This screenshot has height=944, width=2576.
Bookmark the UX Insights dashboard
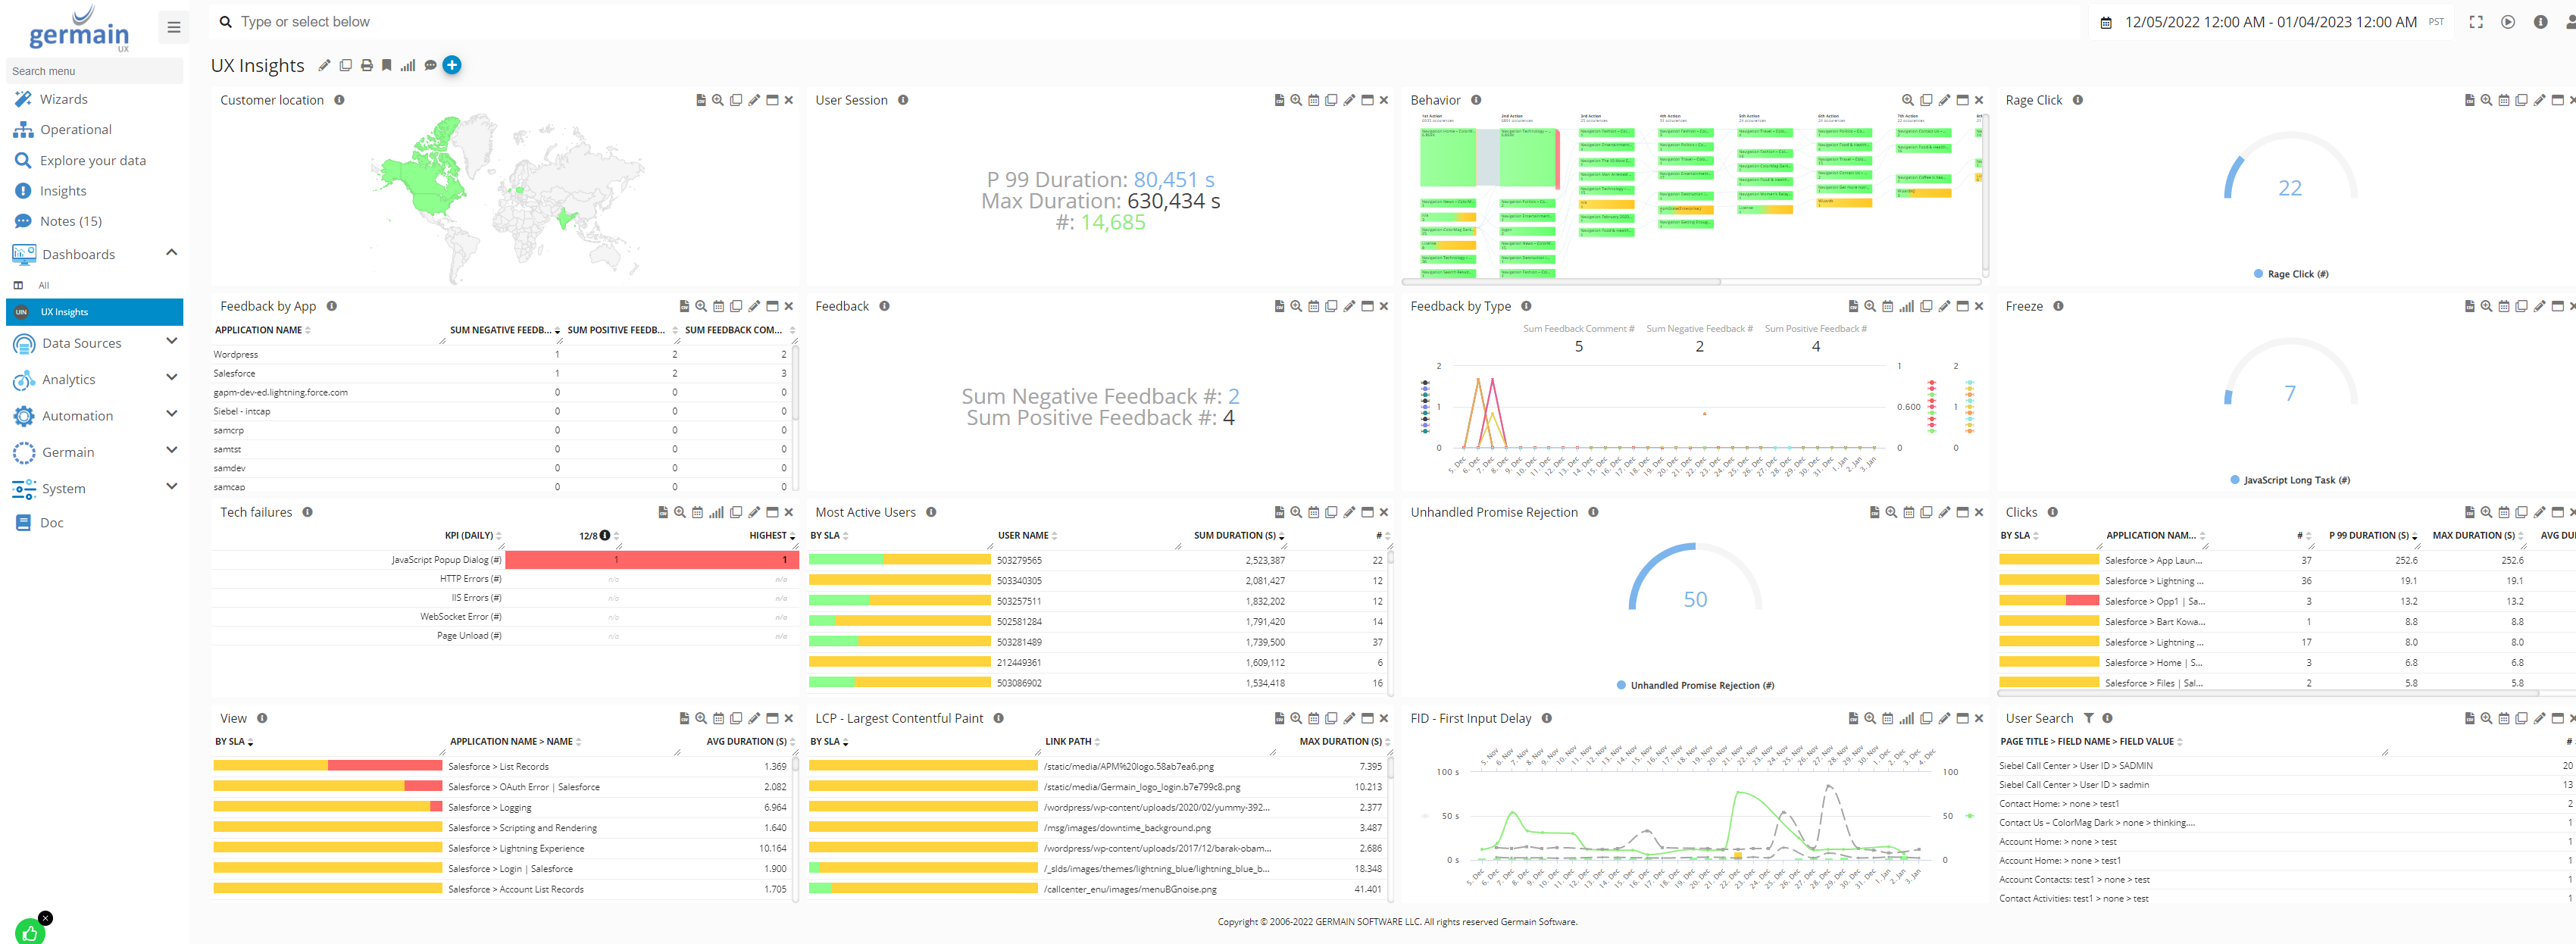pyautogui.click(x=386, y=64)
